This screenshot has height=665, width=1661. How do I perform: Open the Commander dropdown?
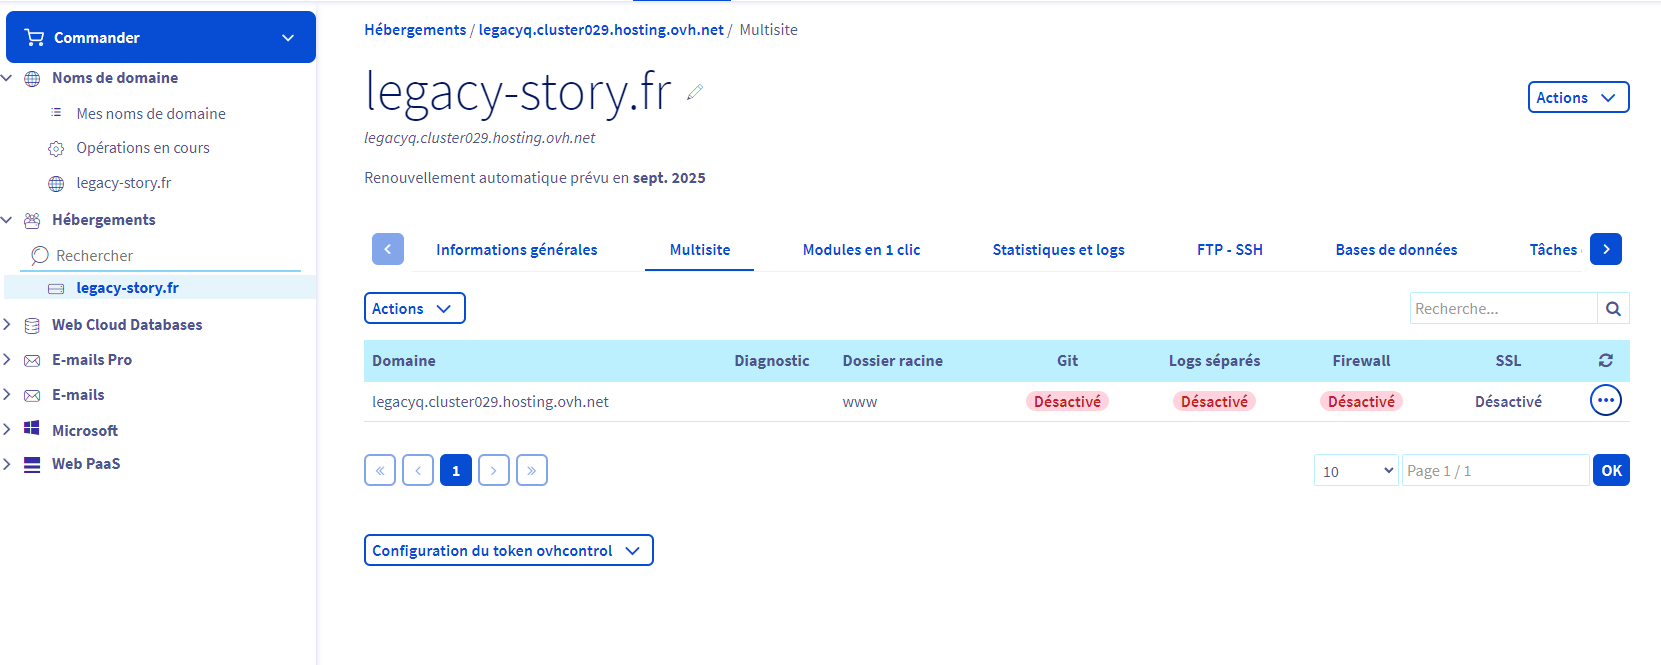pyautogui.click(x=161, y=38)
